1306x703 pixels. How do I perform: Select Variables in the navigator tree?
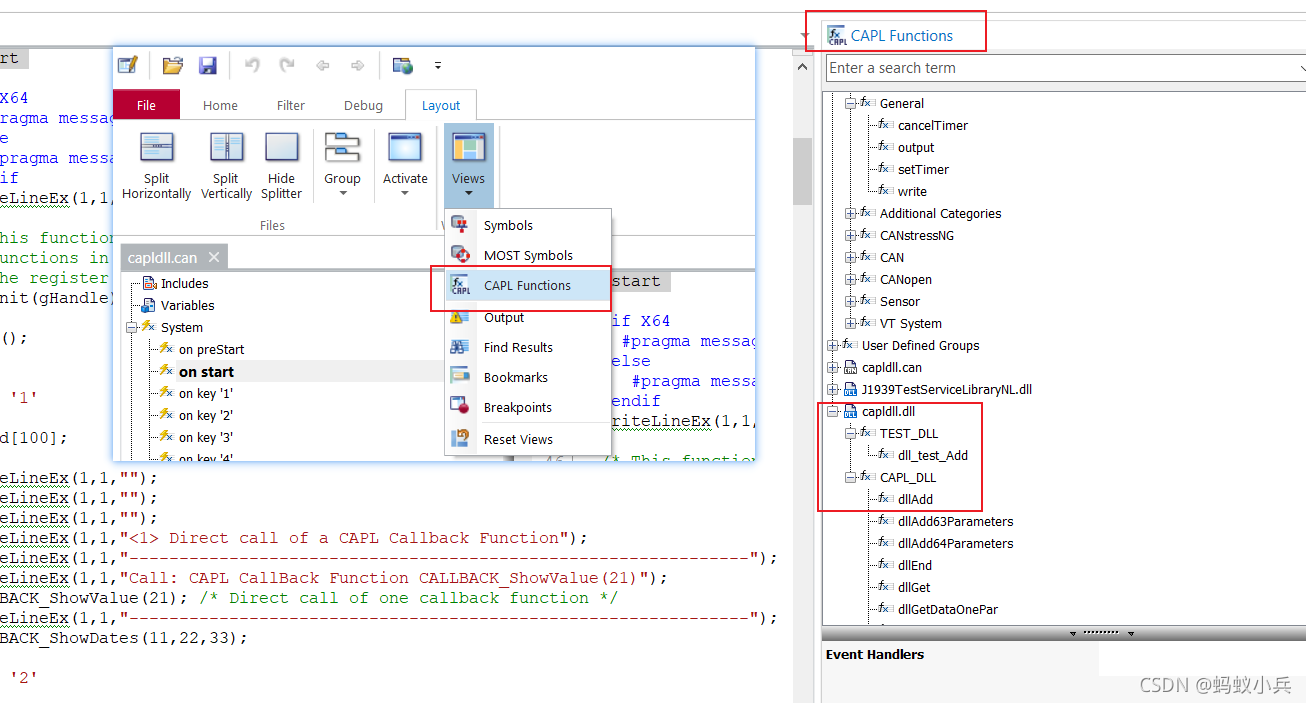pyautogui.click(x=187, y=305)
